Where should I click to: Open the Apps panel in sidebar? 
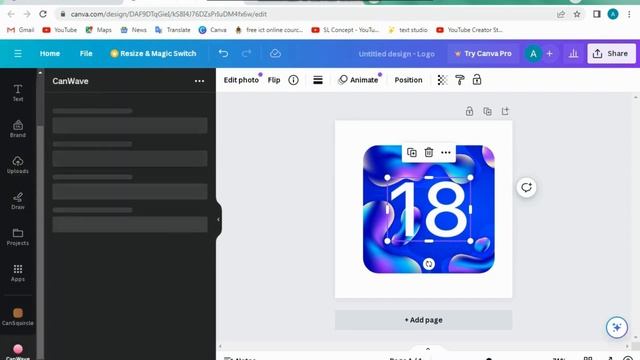click(x=18, y=273)
